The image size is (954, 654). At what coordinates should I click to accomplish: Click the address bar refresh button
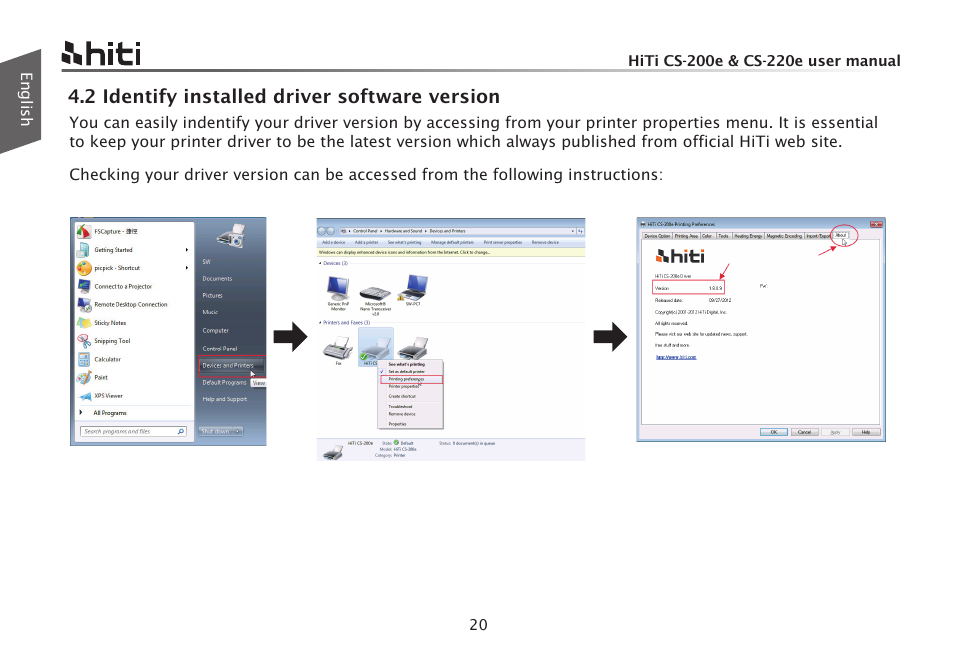pos(580,231)
